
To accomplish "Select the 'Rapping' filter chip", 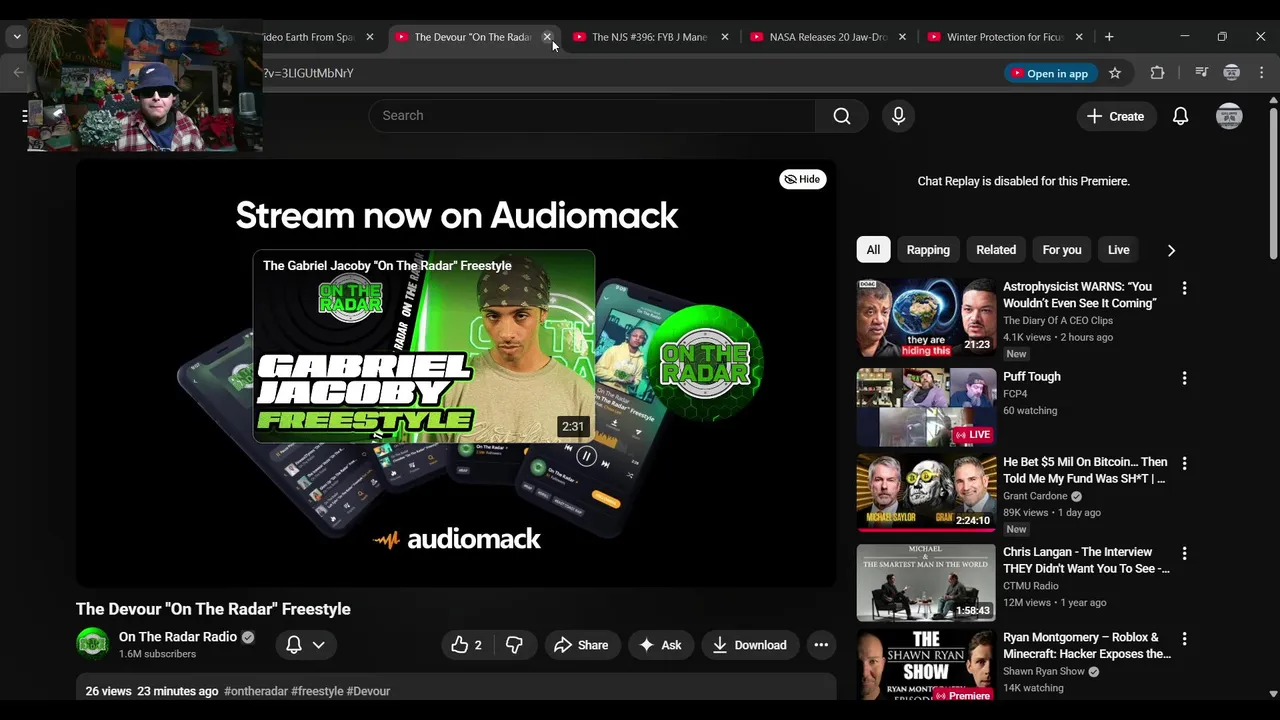I will click(928, 250).
